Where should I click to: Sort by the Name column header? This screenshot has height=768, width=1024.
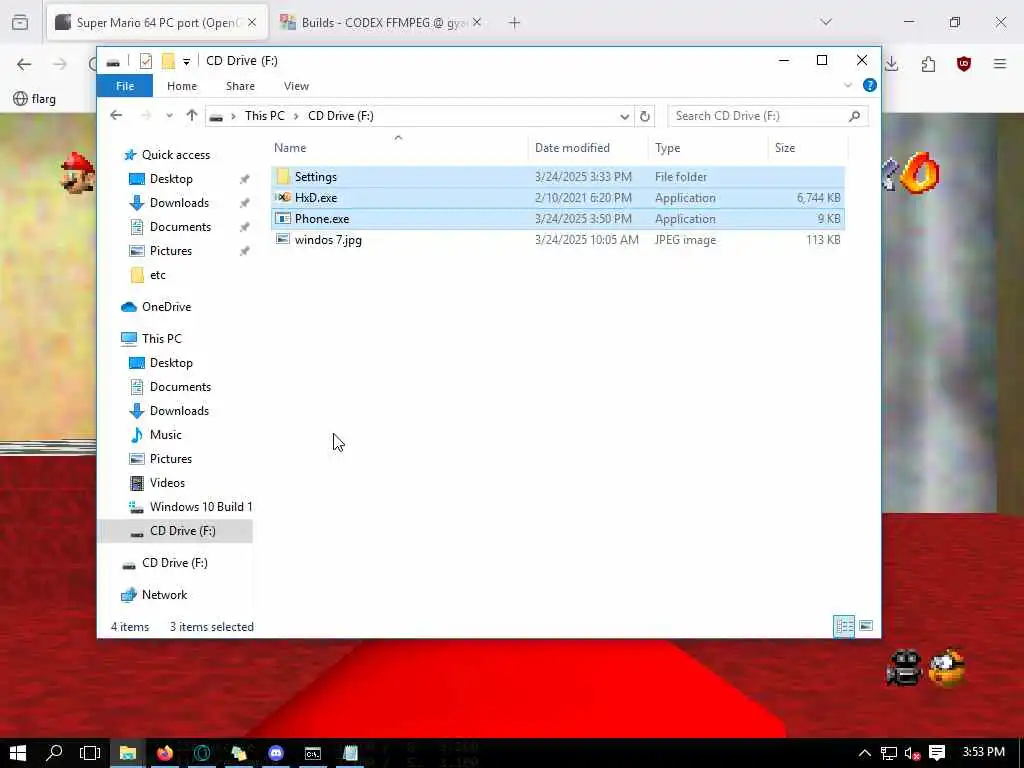(290, 148)
